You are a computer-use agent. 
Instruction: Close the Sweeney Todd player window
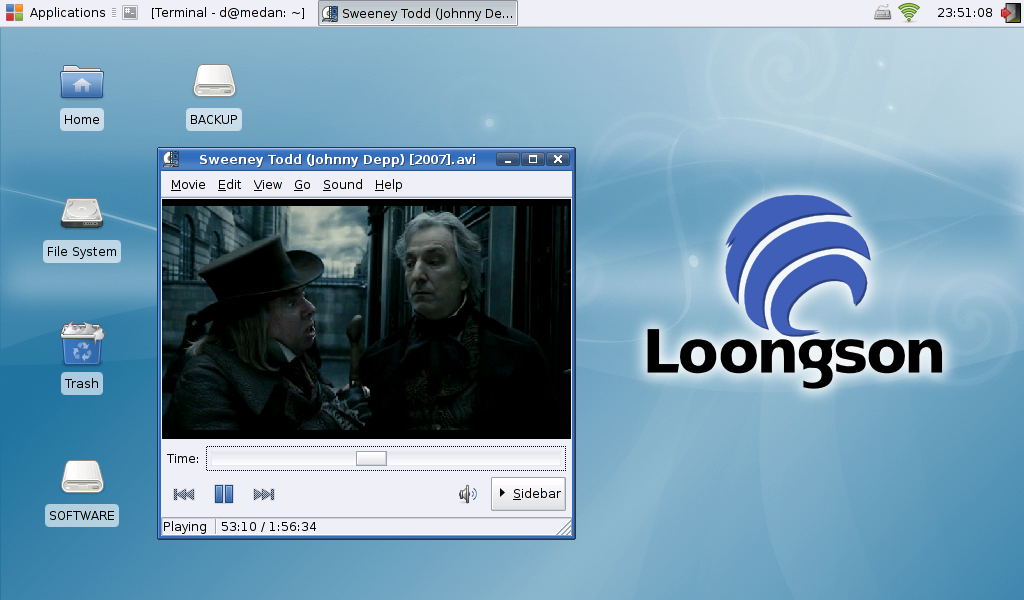[558, 159]
